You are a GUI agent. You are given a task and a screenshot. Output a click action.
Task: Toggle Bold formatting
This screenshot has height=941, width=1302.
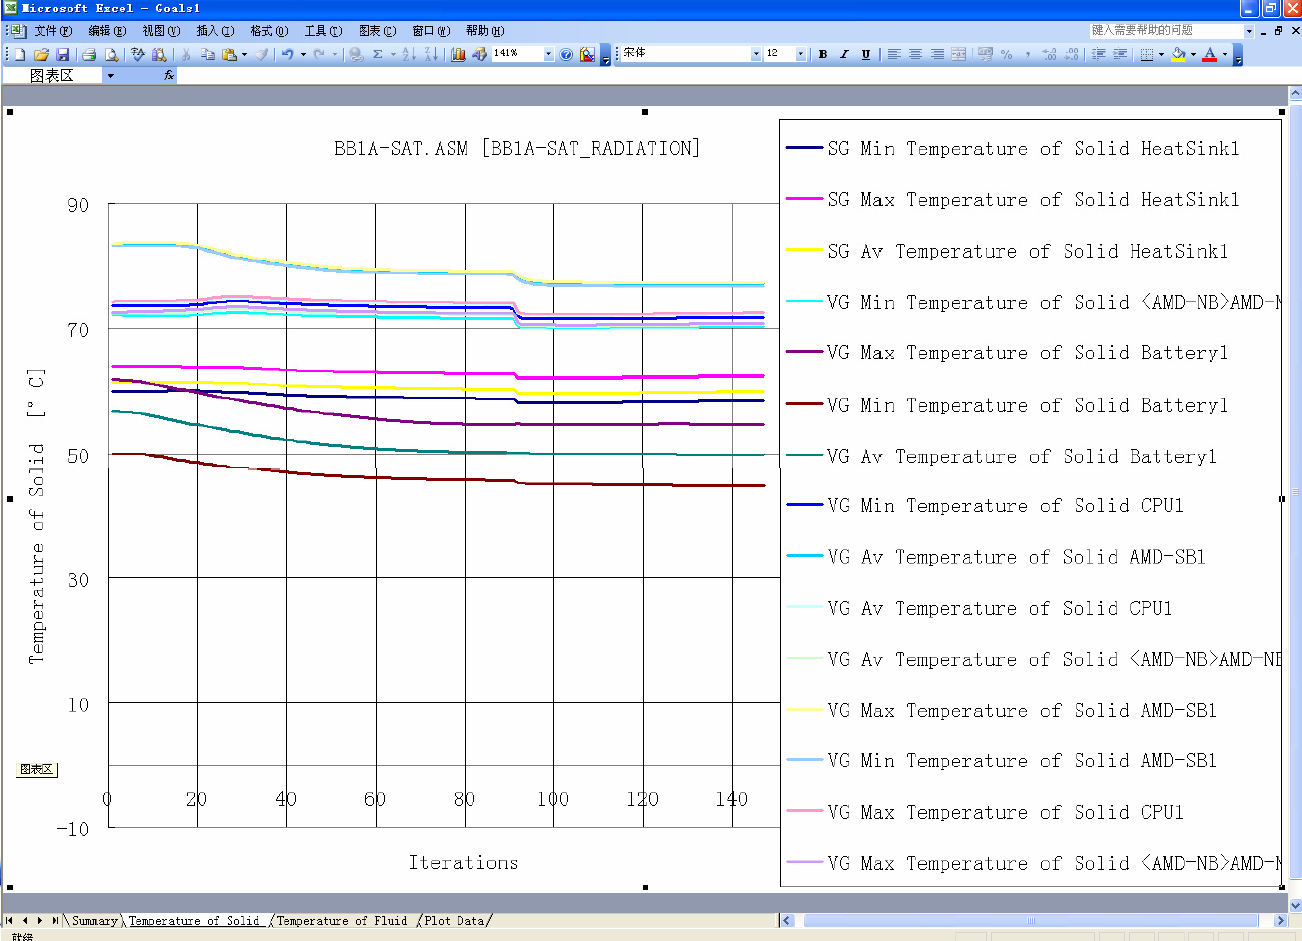[822, 54]
